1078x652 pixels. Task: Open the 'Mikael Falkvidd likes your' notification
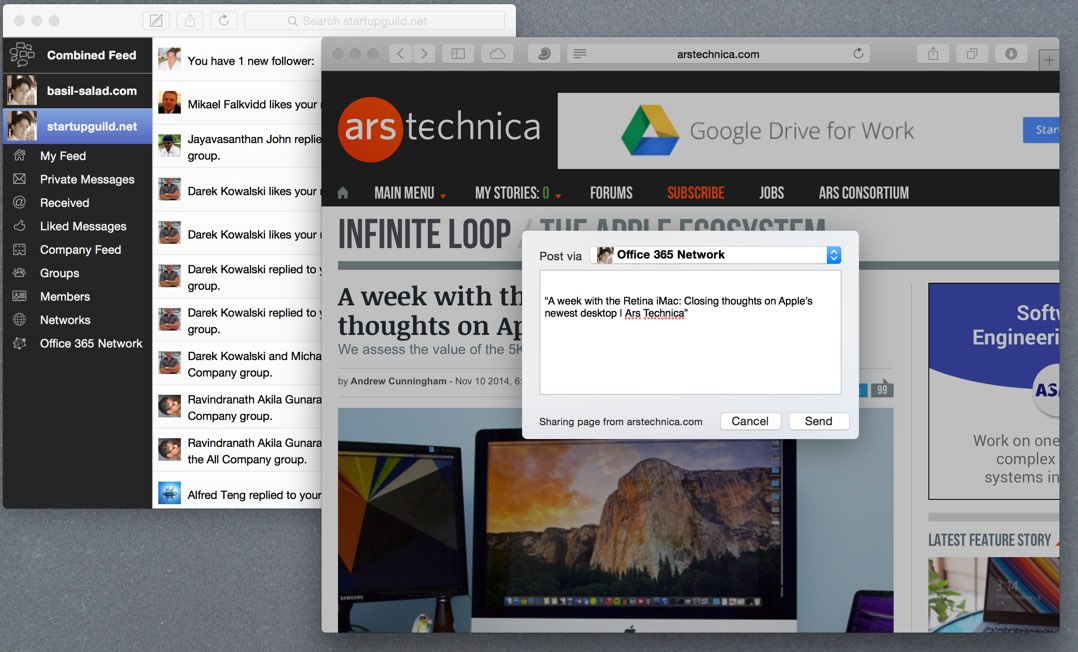(x=237, y=104)
